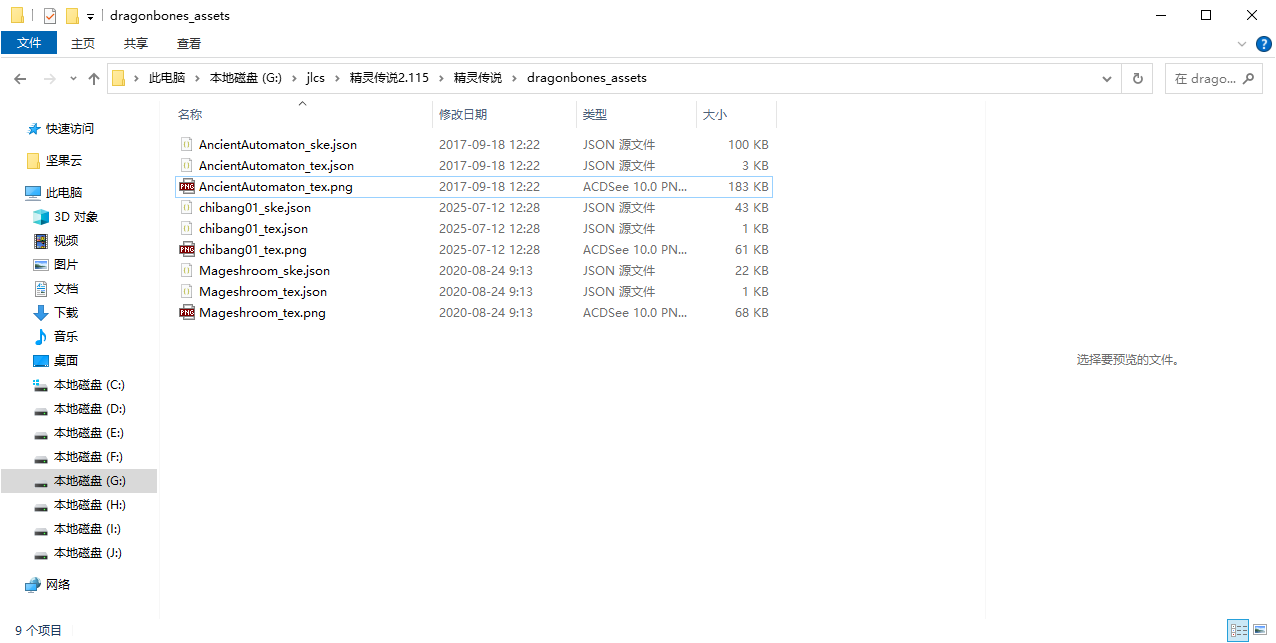
Task: Click the search magnifier icon
Action: pyautogui.click(x=1249, y=78)
